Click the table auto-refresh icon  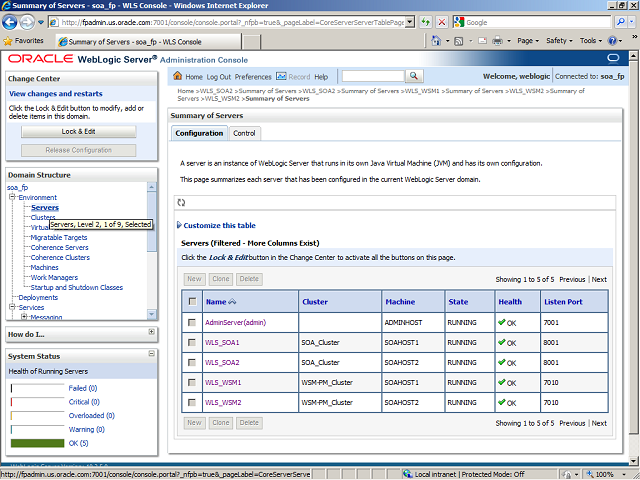tap(181, 202)
